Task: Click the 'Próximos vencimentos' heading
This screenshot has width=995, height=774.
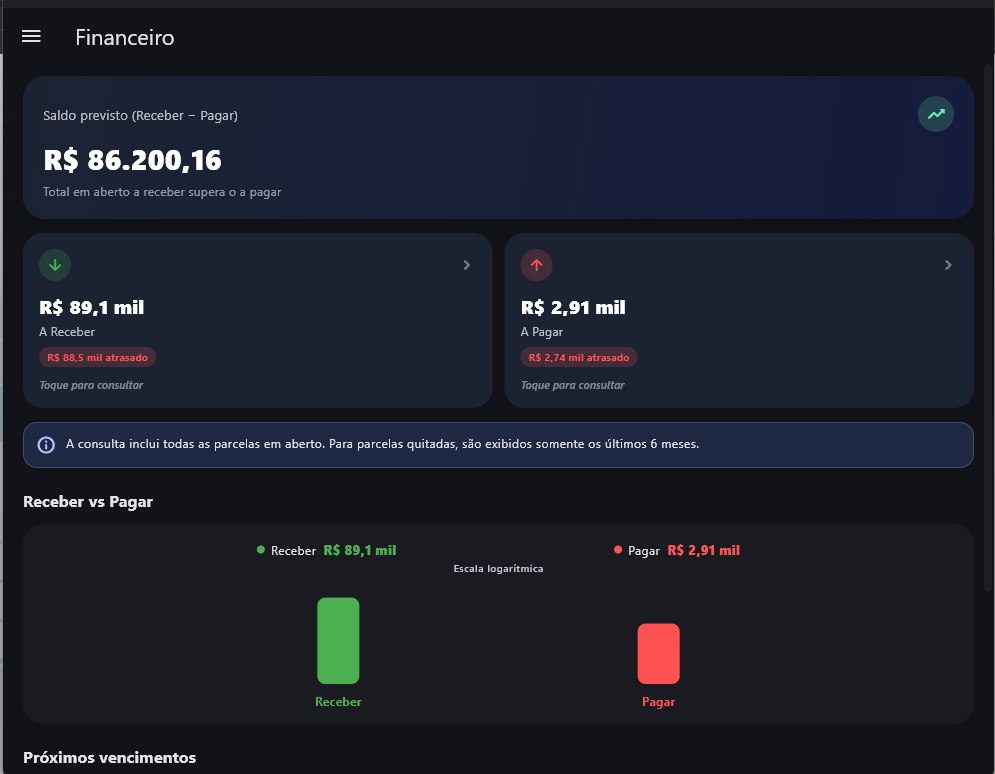Action: [x=110, y=758]
